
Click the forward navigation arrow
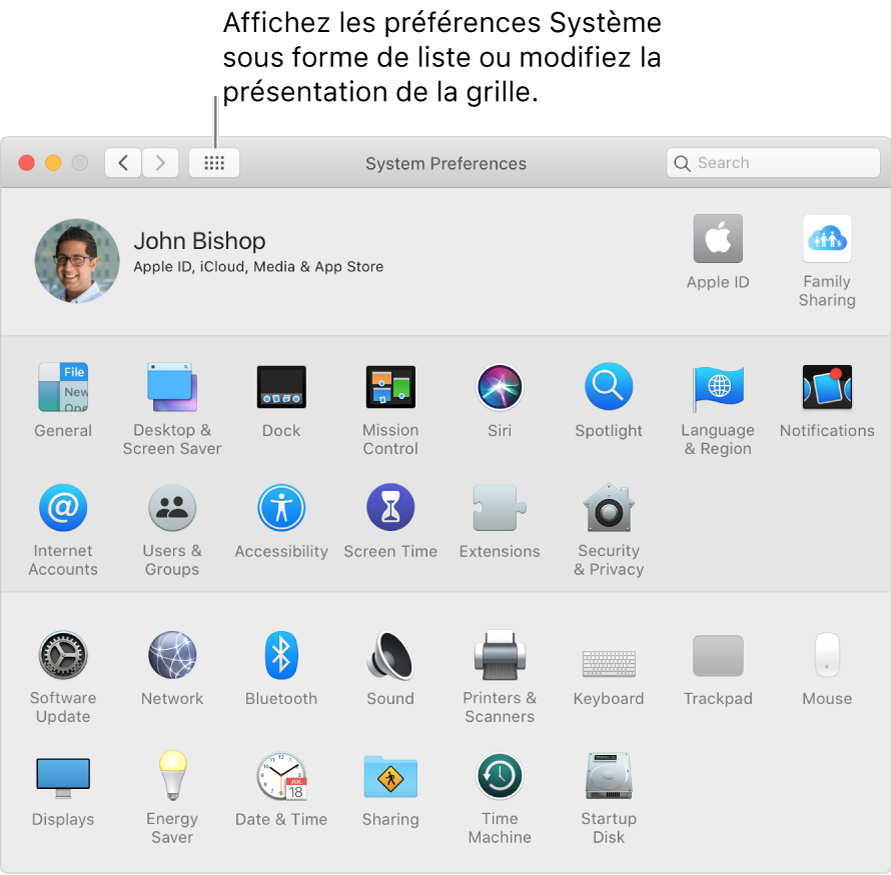pos(160,163)
